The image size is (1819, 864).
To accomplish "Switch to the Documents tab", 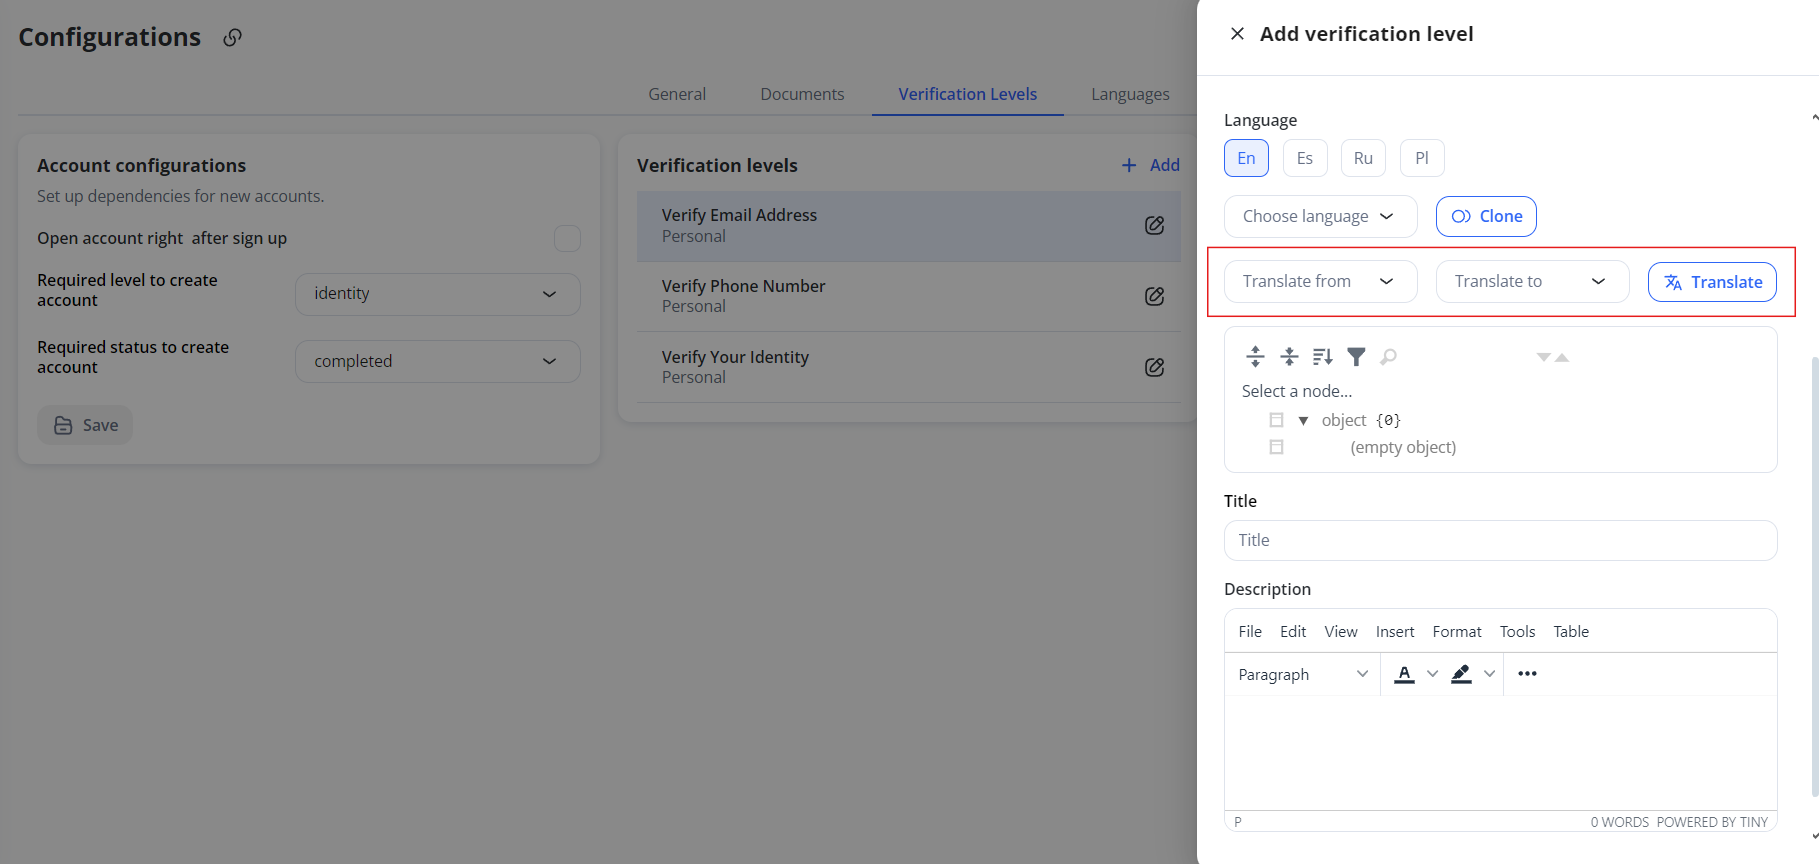I will point(802,94).
